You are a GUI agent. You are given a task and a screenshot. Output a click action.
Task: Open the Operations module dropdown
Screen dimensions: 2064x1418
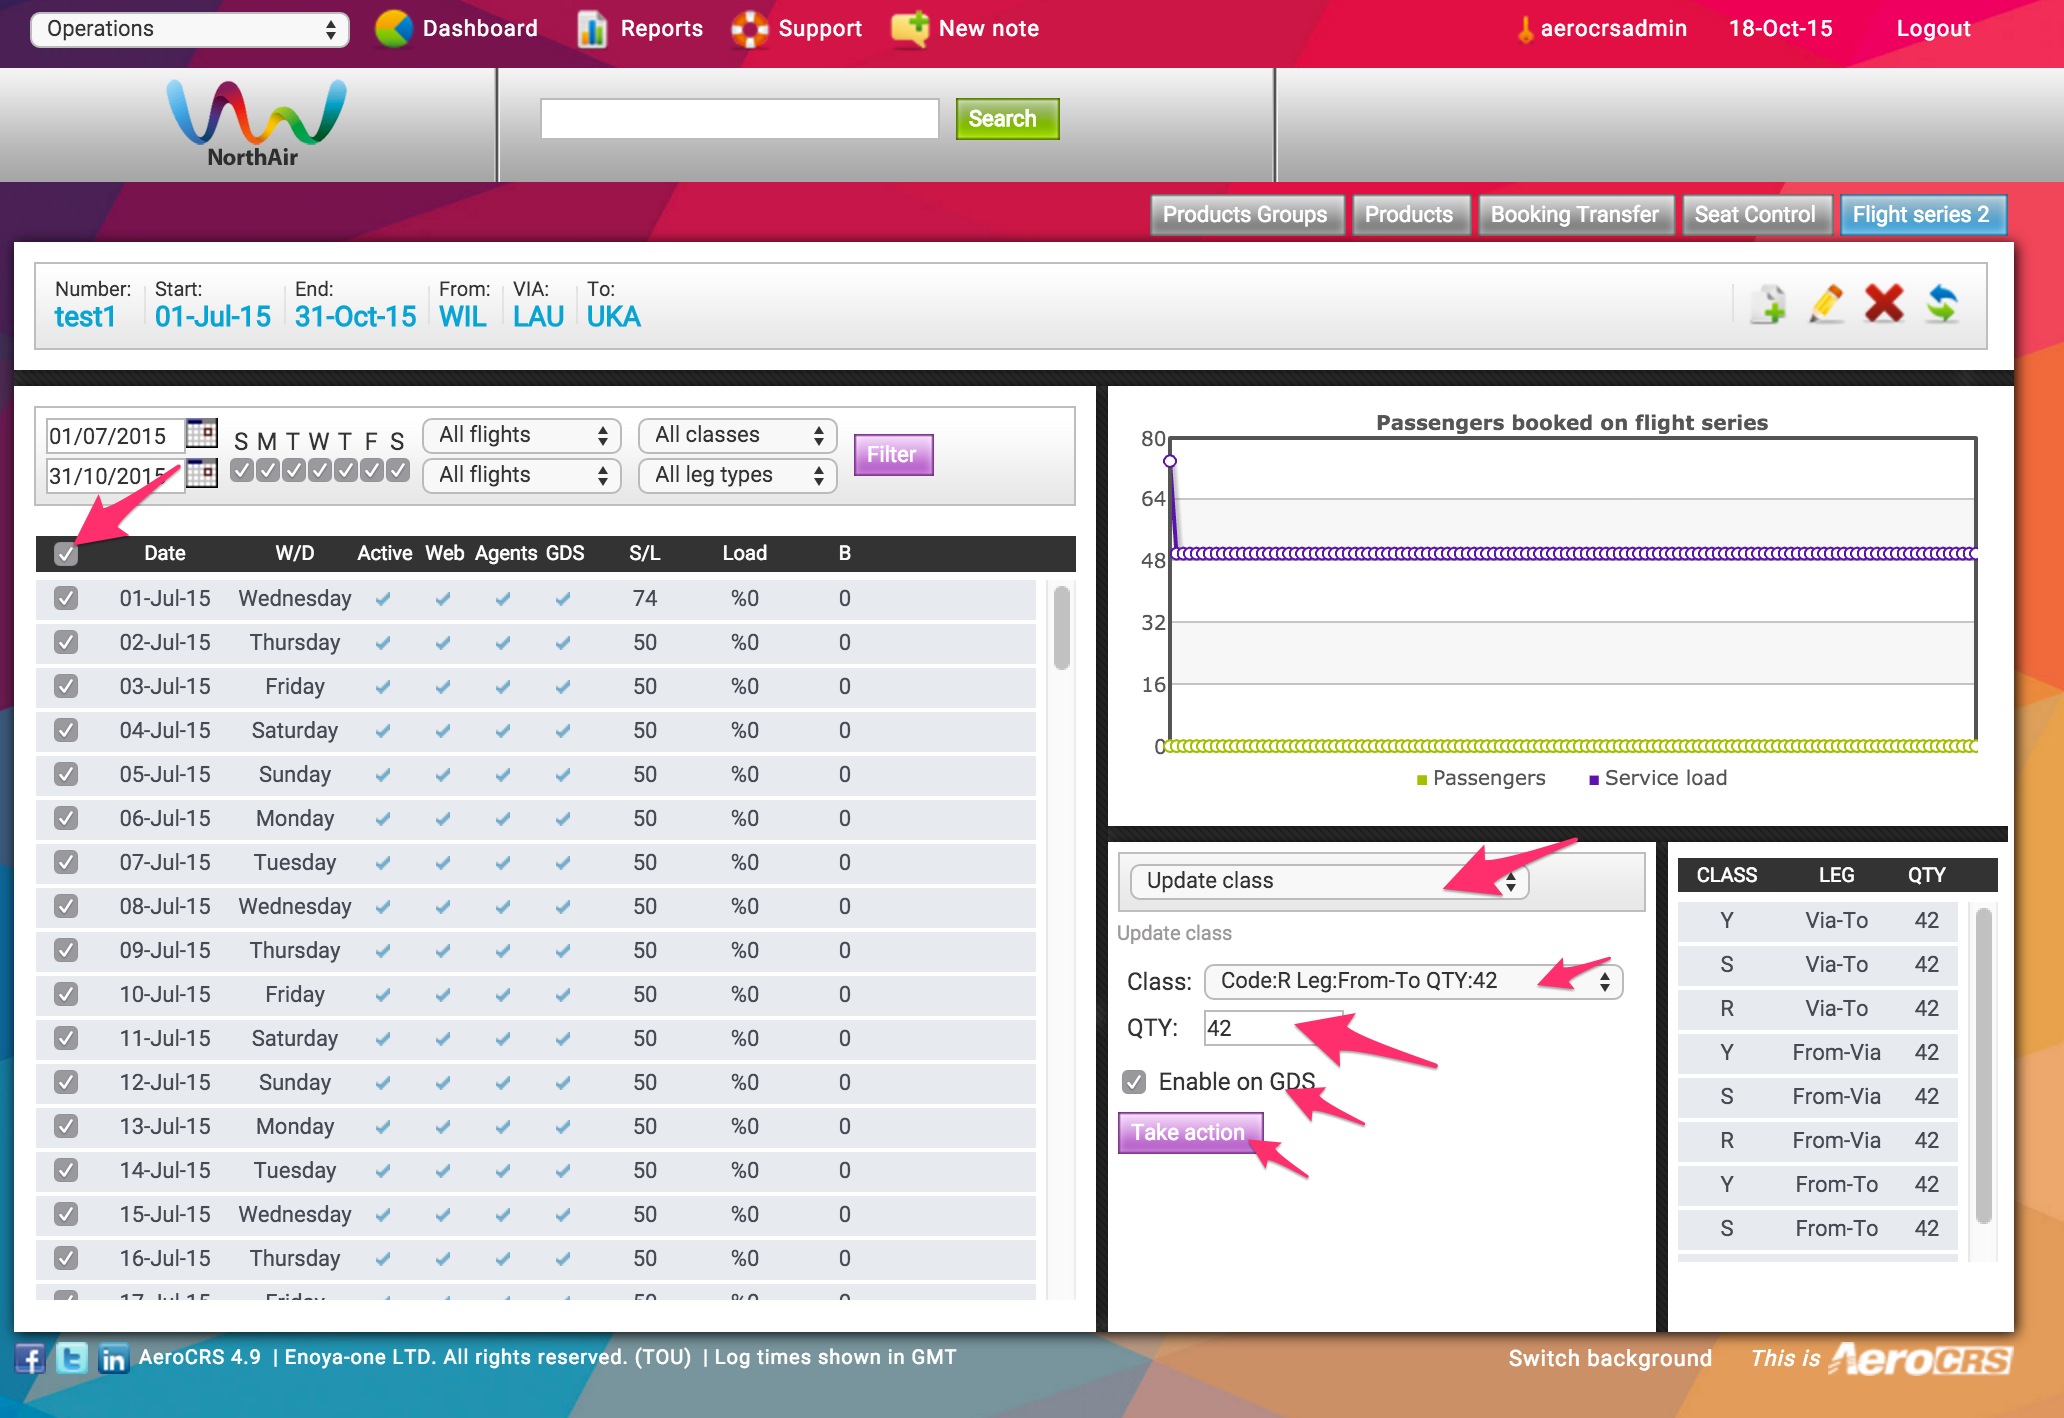(190, 29)
